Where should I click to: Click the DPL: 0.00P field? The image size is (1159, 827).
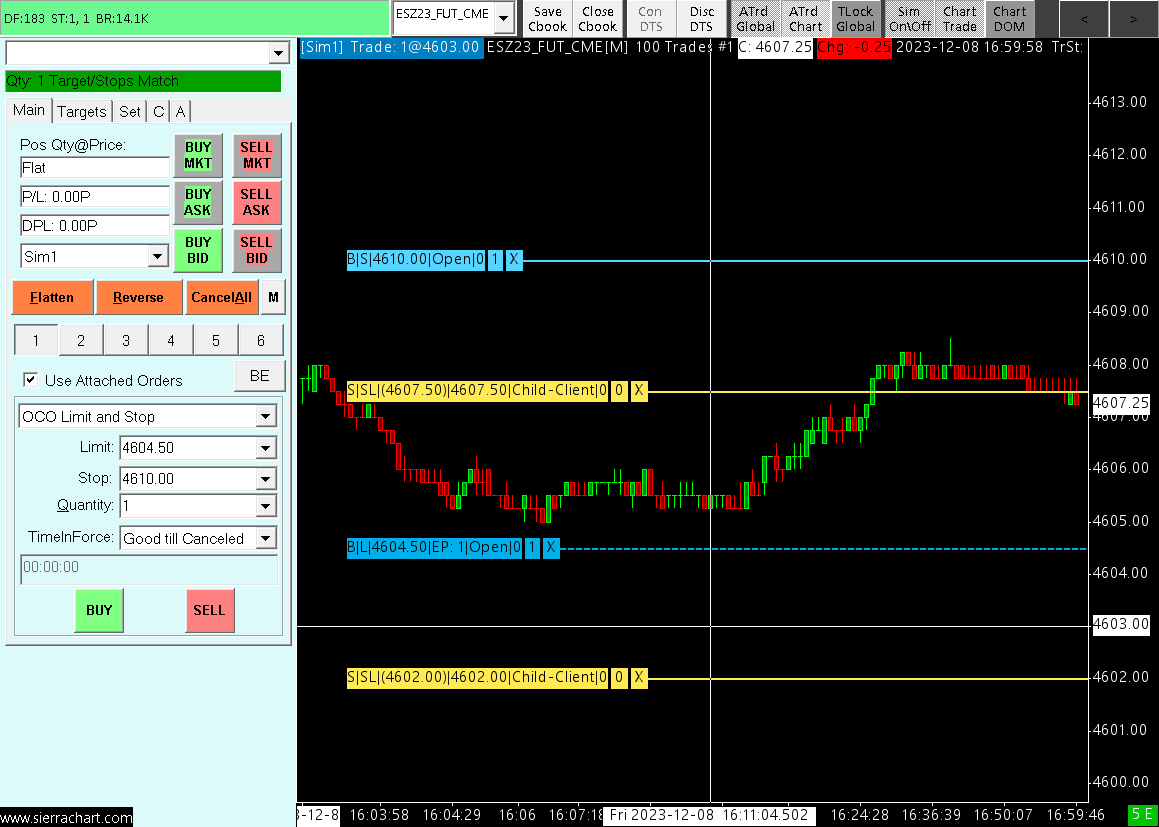coord(95,225)
